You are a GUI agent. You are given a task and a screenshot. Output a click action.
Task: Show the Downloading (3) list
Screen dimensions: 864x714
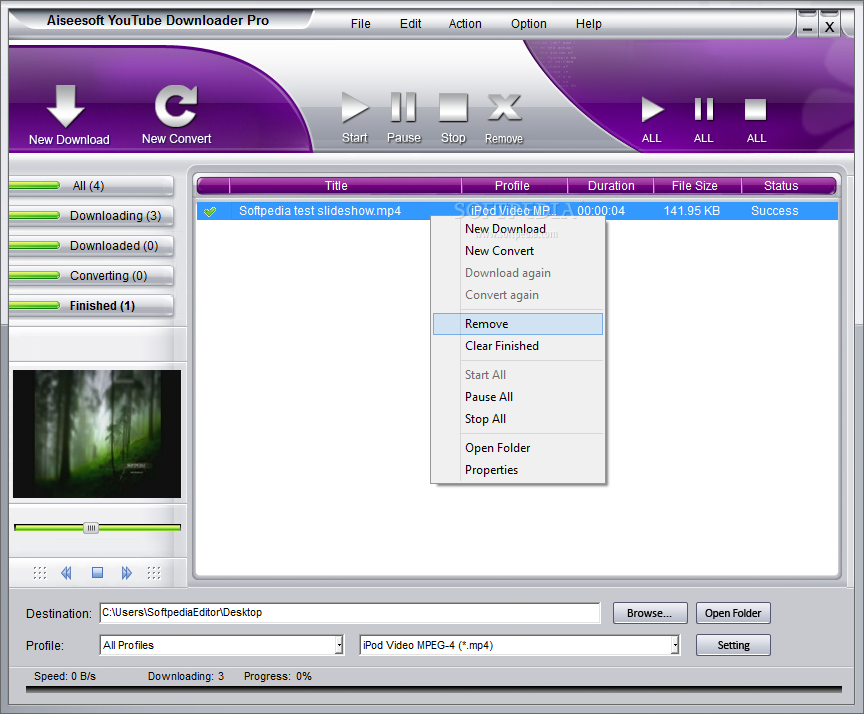point(91,215)
